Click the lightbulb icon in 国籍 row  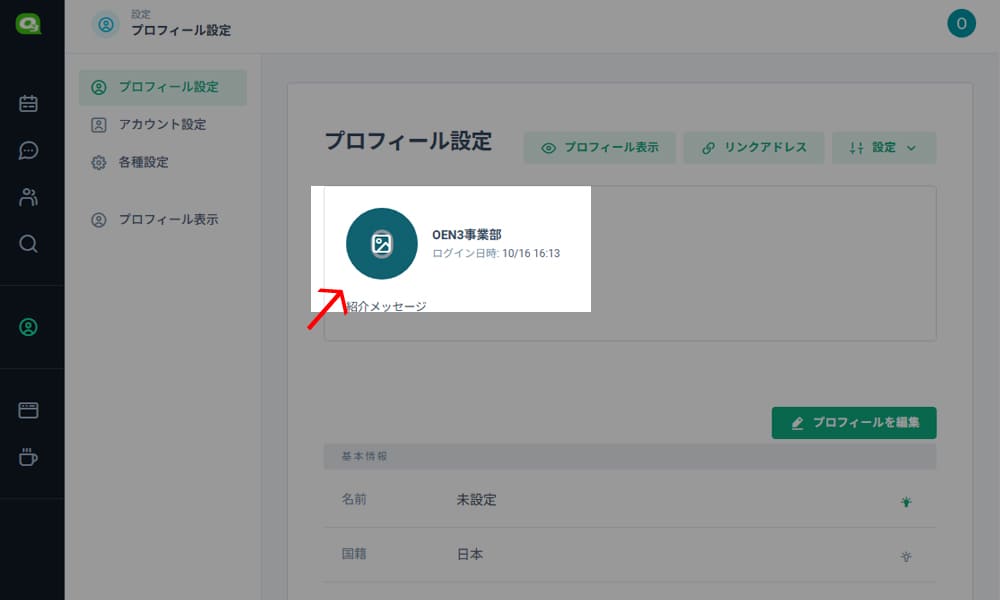tap(906, 556)
